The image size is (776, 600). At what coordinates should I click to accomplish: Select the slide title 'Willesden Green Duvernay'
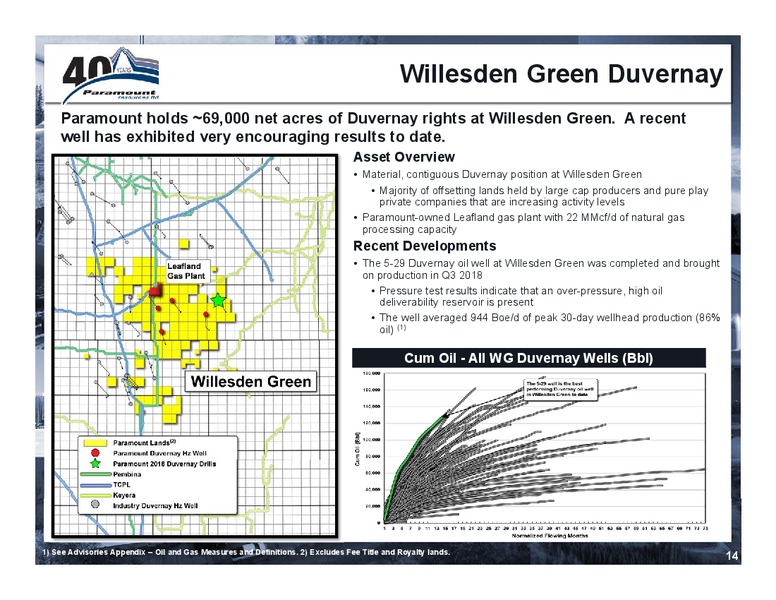click(561, 74)
